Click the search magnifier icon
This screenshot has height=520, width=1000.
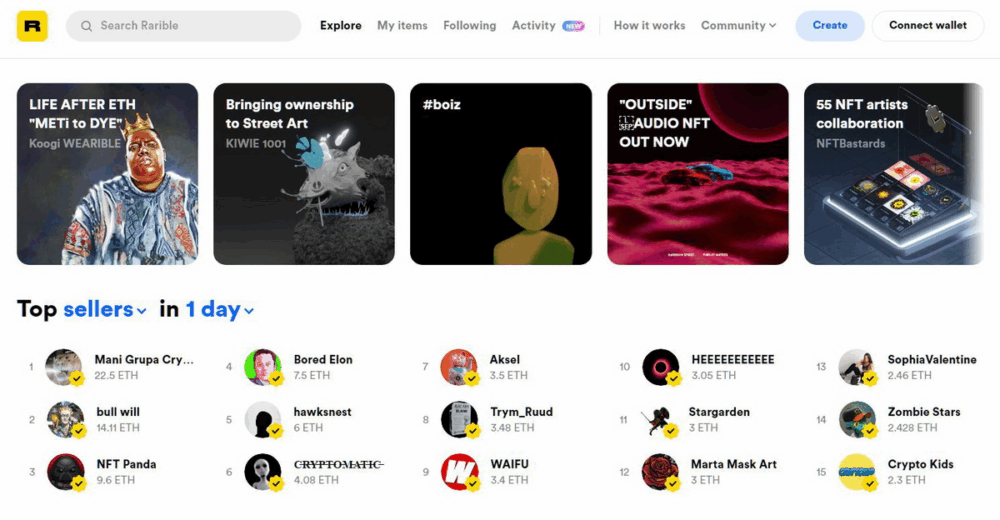[87, 26]
